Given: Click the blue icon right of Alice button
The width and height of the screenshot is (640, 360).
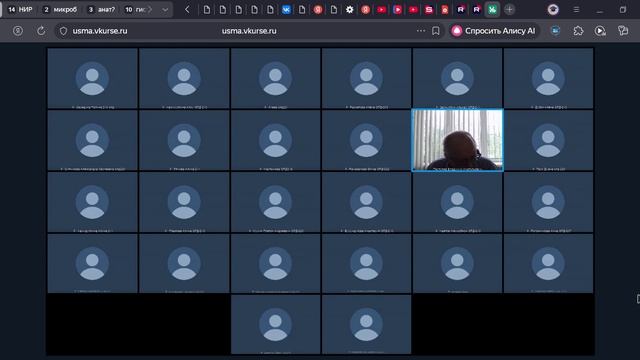Looking at the screenshot, I should (556, 31).
